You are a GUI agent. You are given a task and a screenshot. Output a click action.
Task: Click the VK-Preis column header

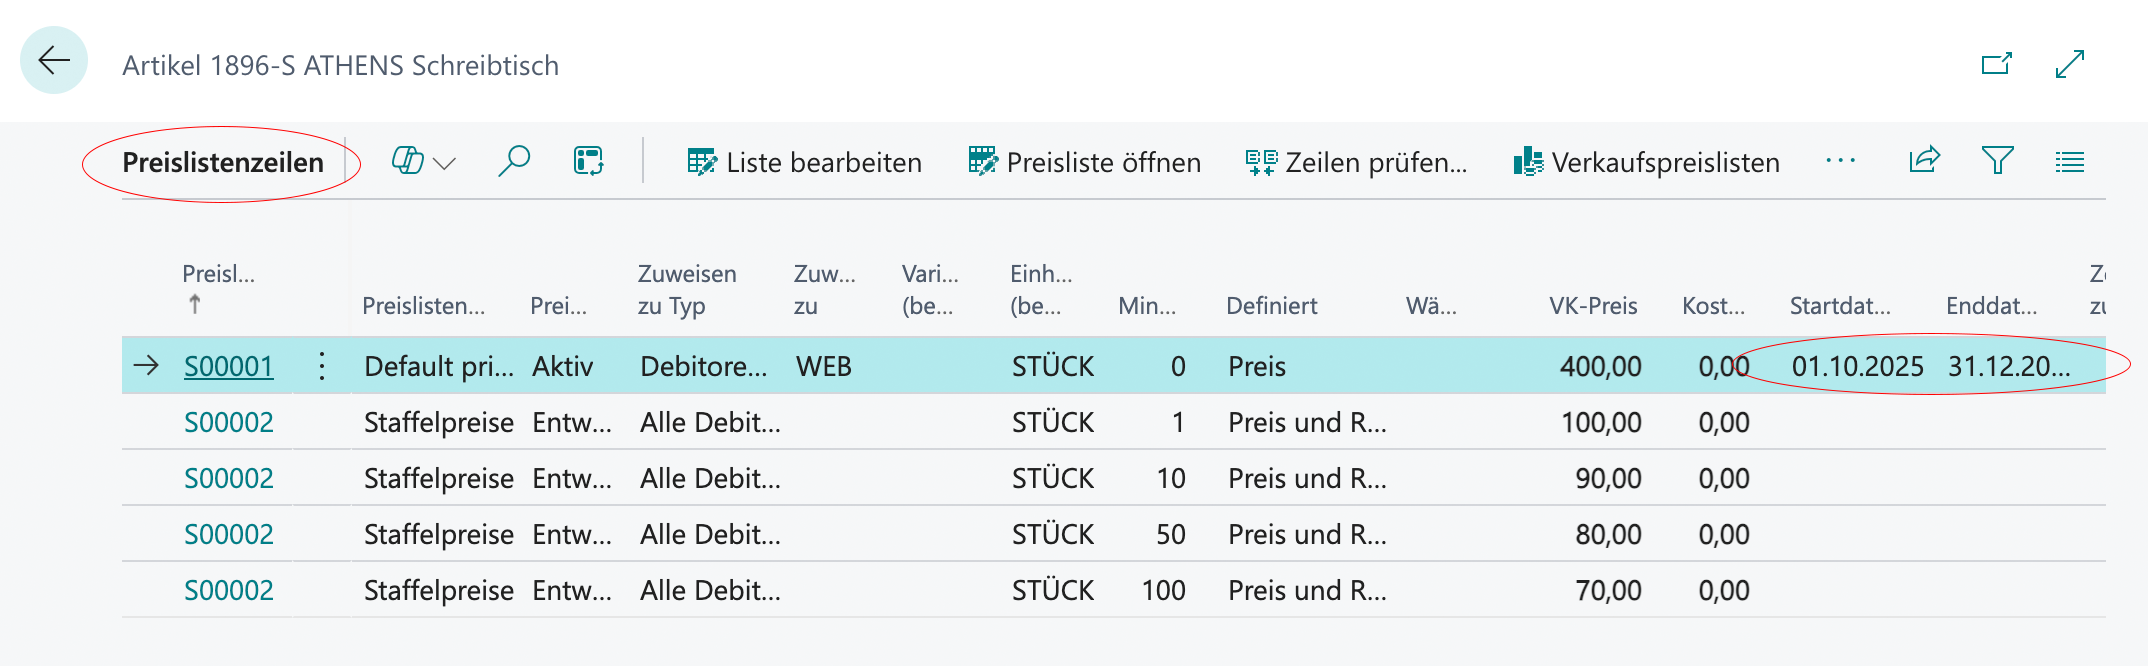(x=1593, y=306)
